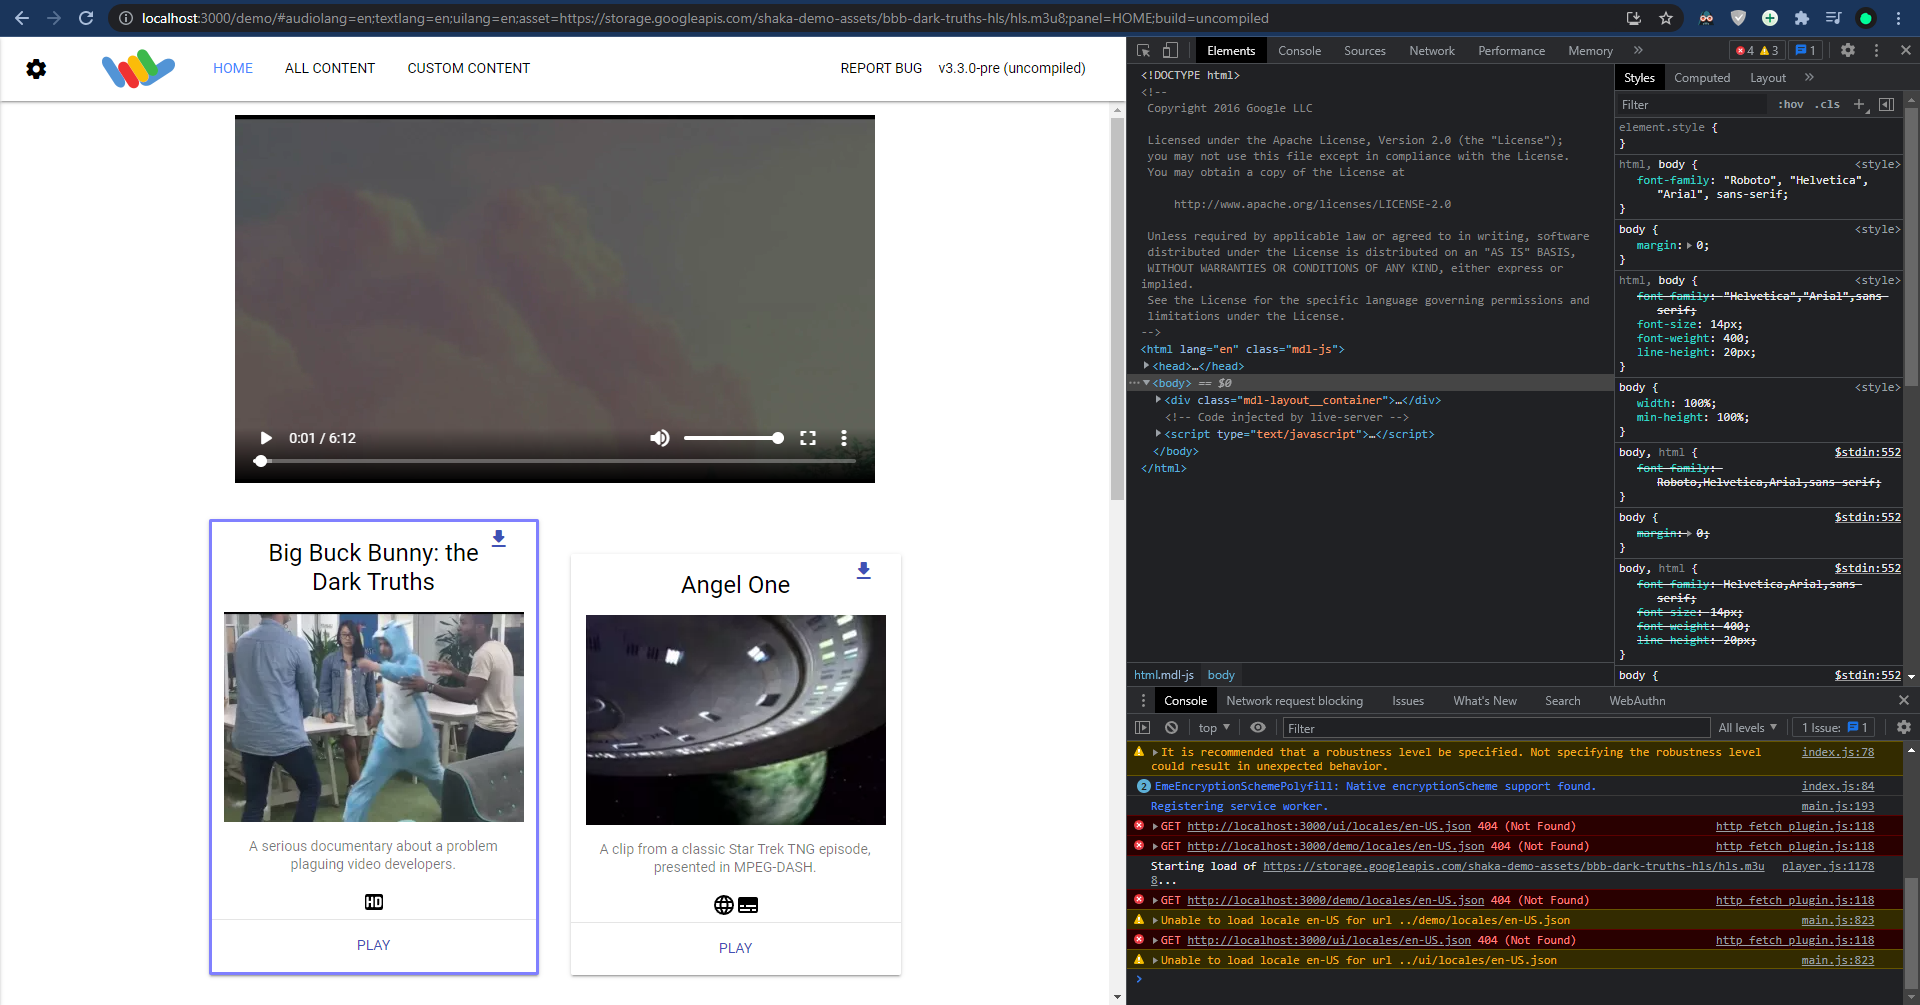This screenshot has height=1005, width=1920.
Task: Enter fullscreen on the playing video
Action: pos(808,438)
